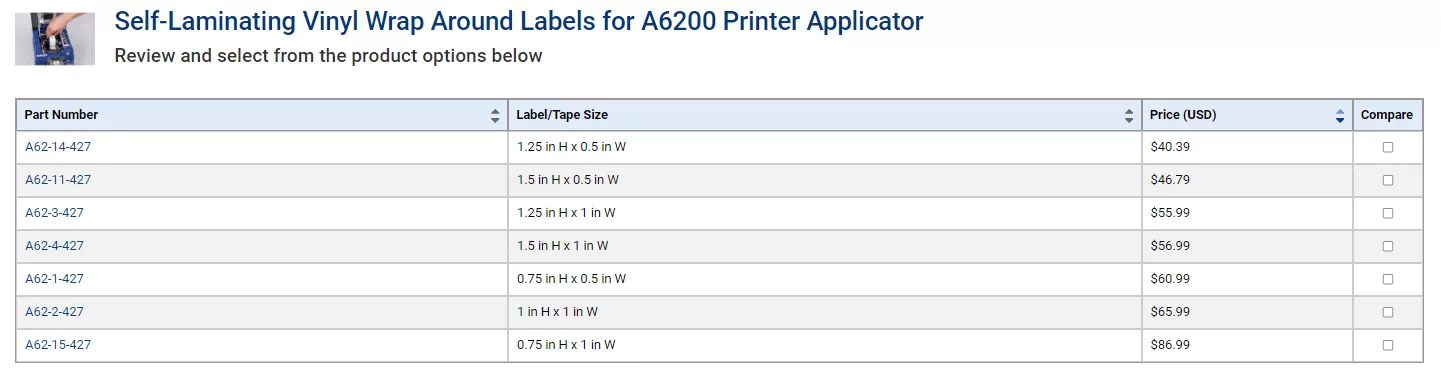Viewport: 1441px width, 382px height.
Task: Toggle Compare checkbox for A62-2-427
Action: 1388,312
